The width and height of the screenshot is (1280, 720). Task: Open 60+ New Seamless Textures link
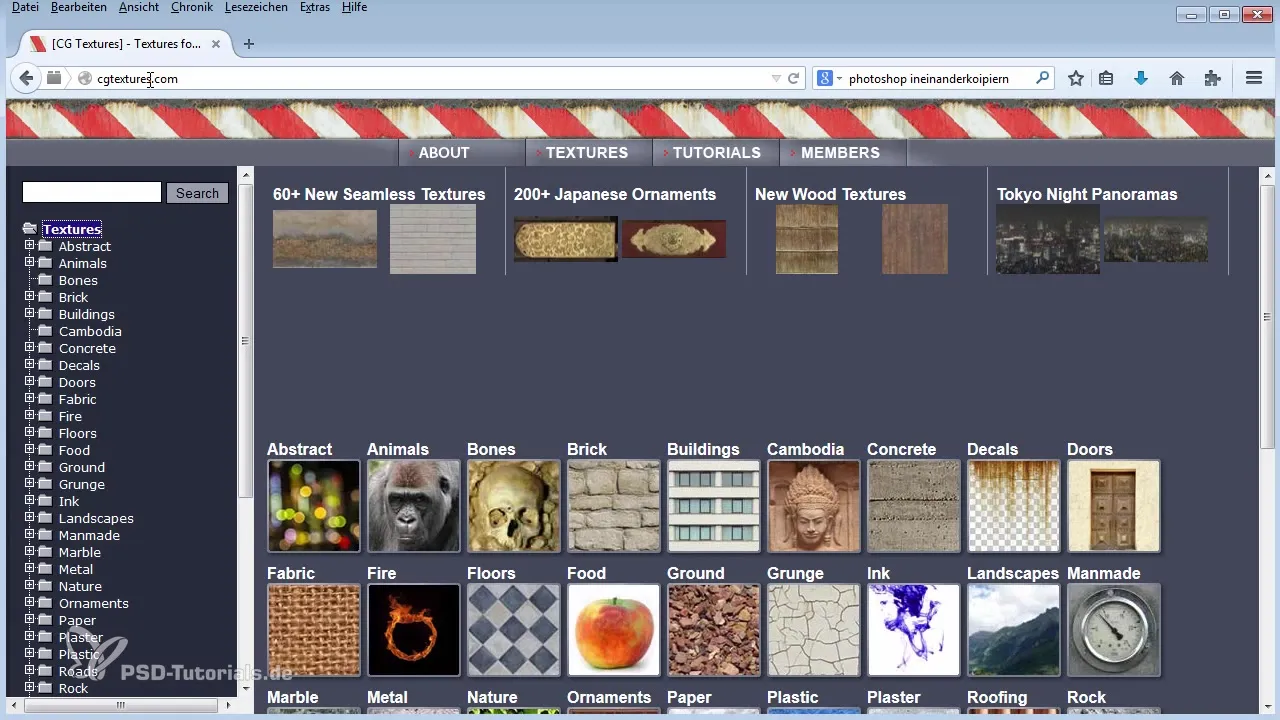click(x=379, y=194)
